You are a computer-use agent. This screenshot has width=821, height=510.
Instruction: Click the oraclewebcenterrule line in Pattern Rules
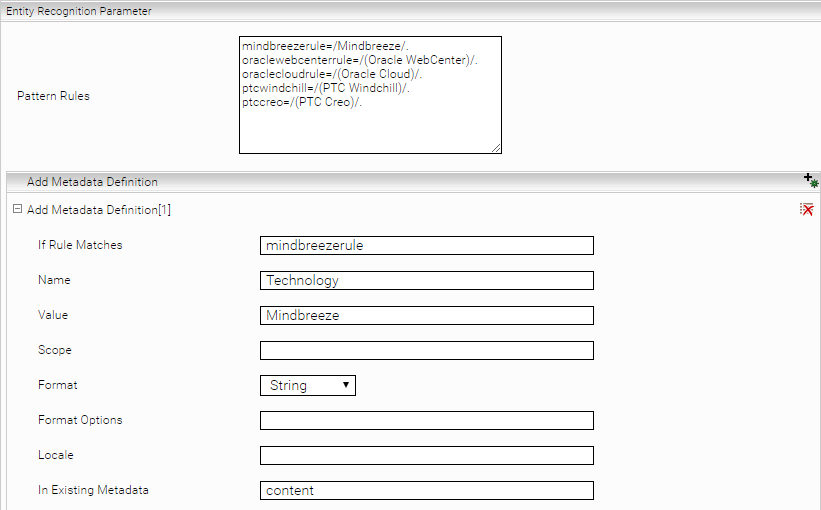pyautogui.click(x=360, y=60)
